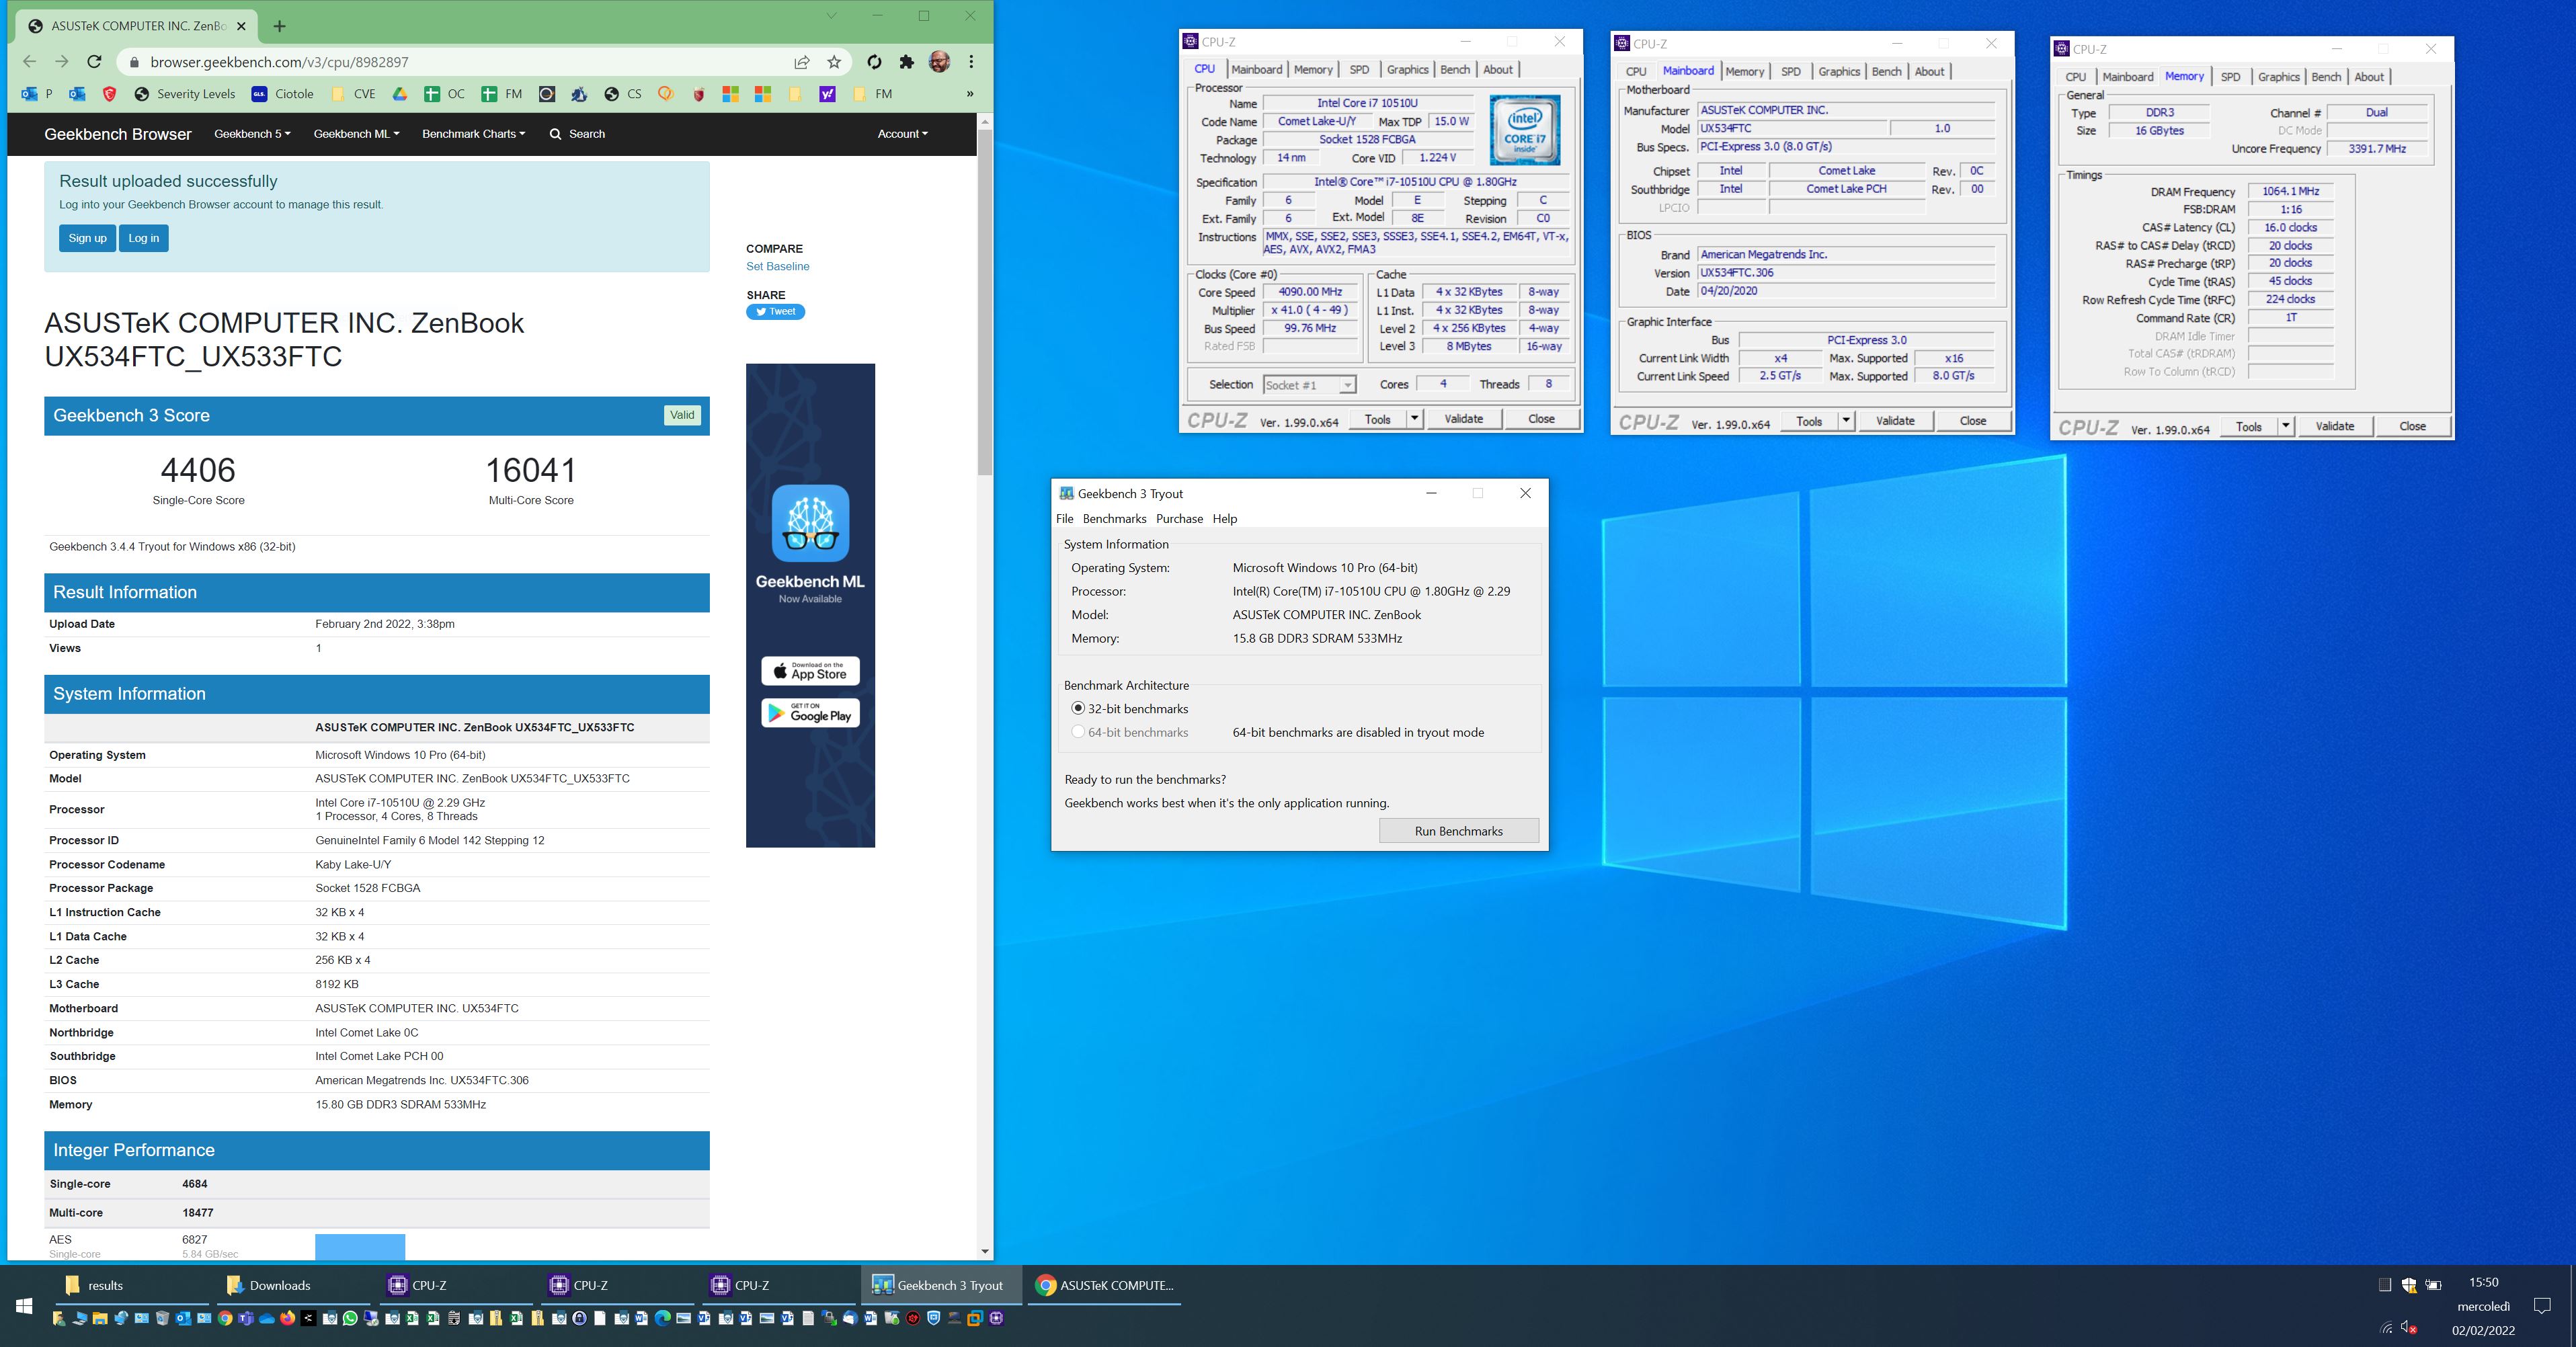Click Validate in the Memory CPU-Z window
This screenshot has height=1347, width=2576.
coord(2334,426)
